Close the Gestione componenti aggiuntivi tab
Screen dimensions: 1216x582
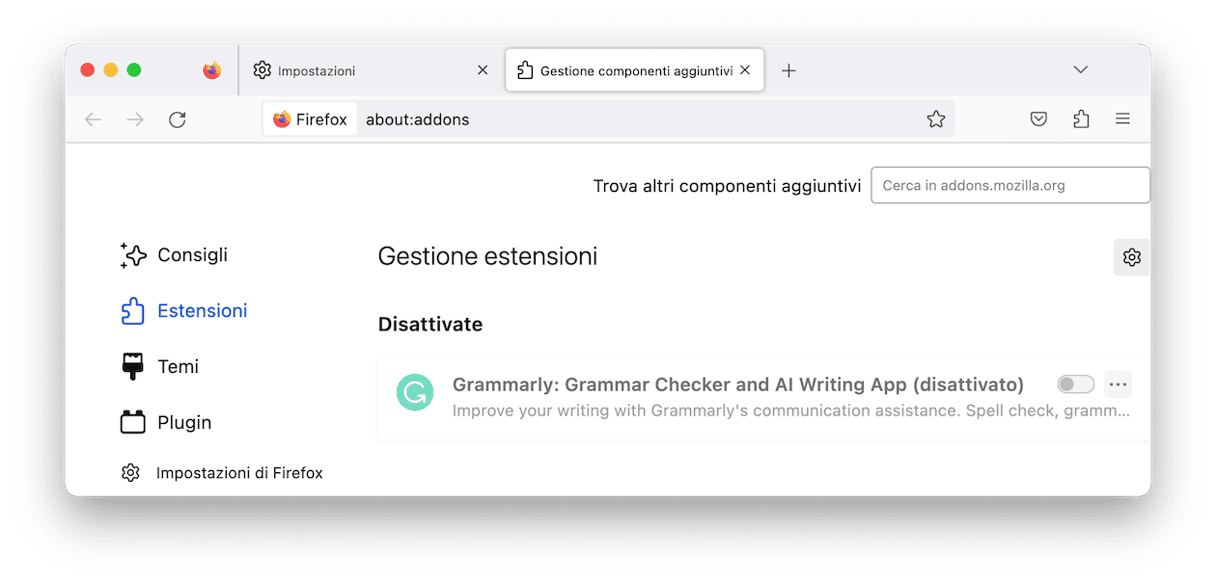pos(745,71)
